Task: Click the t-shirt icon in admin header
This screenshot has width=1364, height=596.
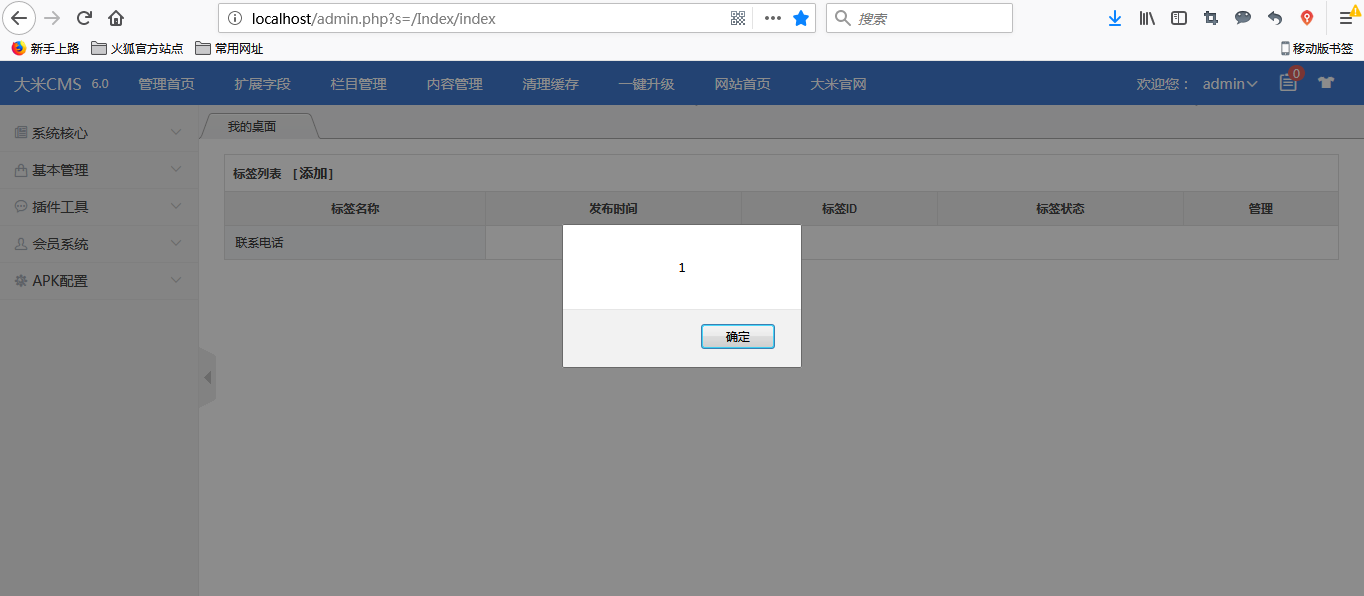Action: (1325, 83)
